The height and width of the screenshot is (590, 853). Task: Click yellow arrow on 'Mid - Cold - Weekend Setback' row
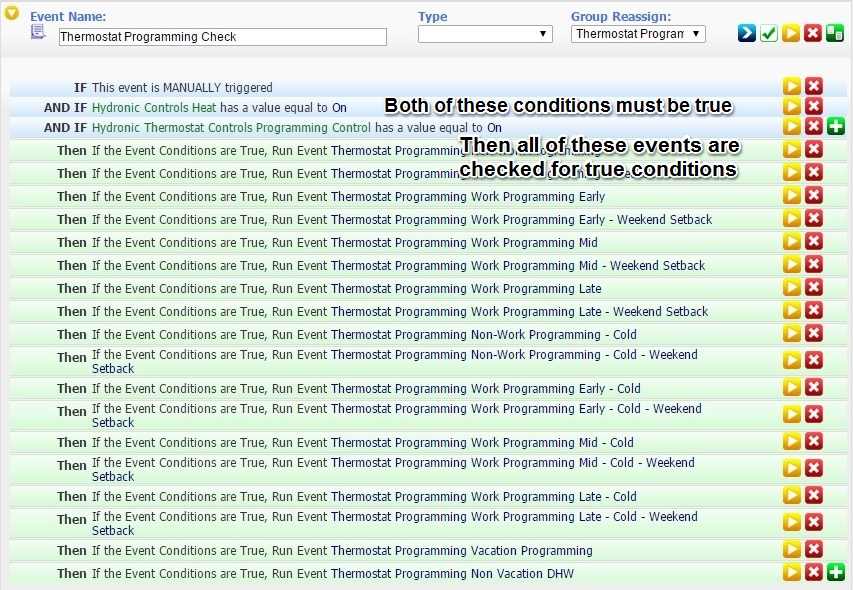click(x=792, y=468)
